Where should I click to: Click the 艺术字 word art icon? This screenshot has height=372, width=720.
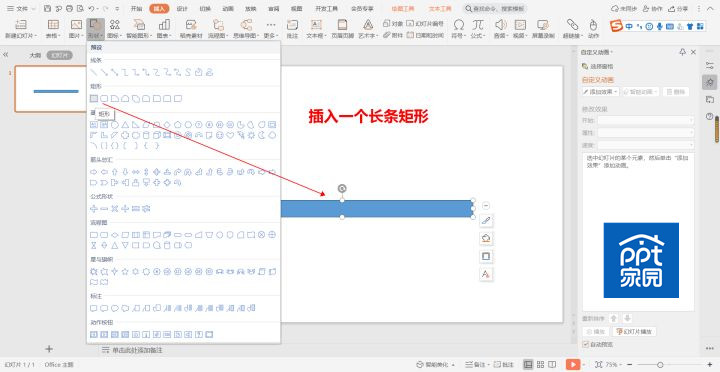coord(368,25)
